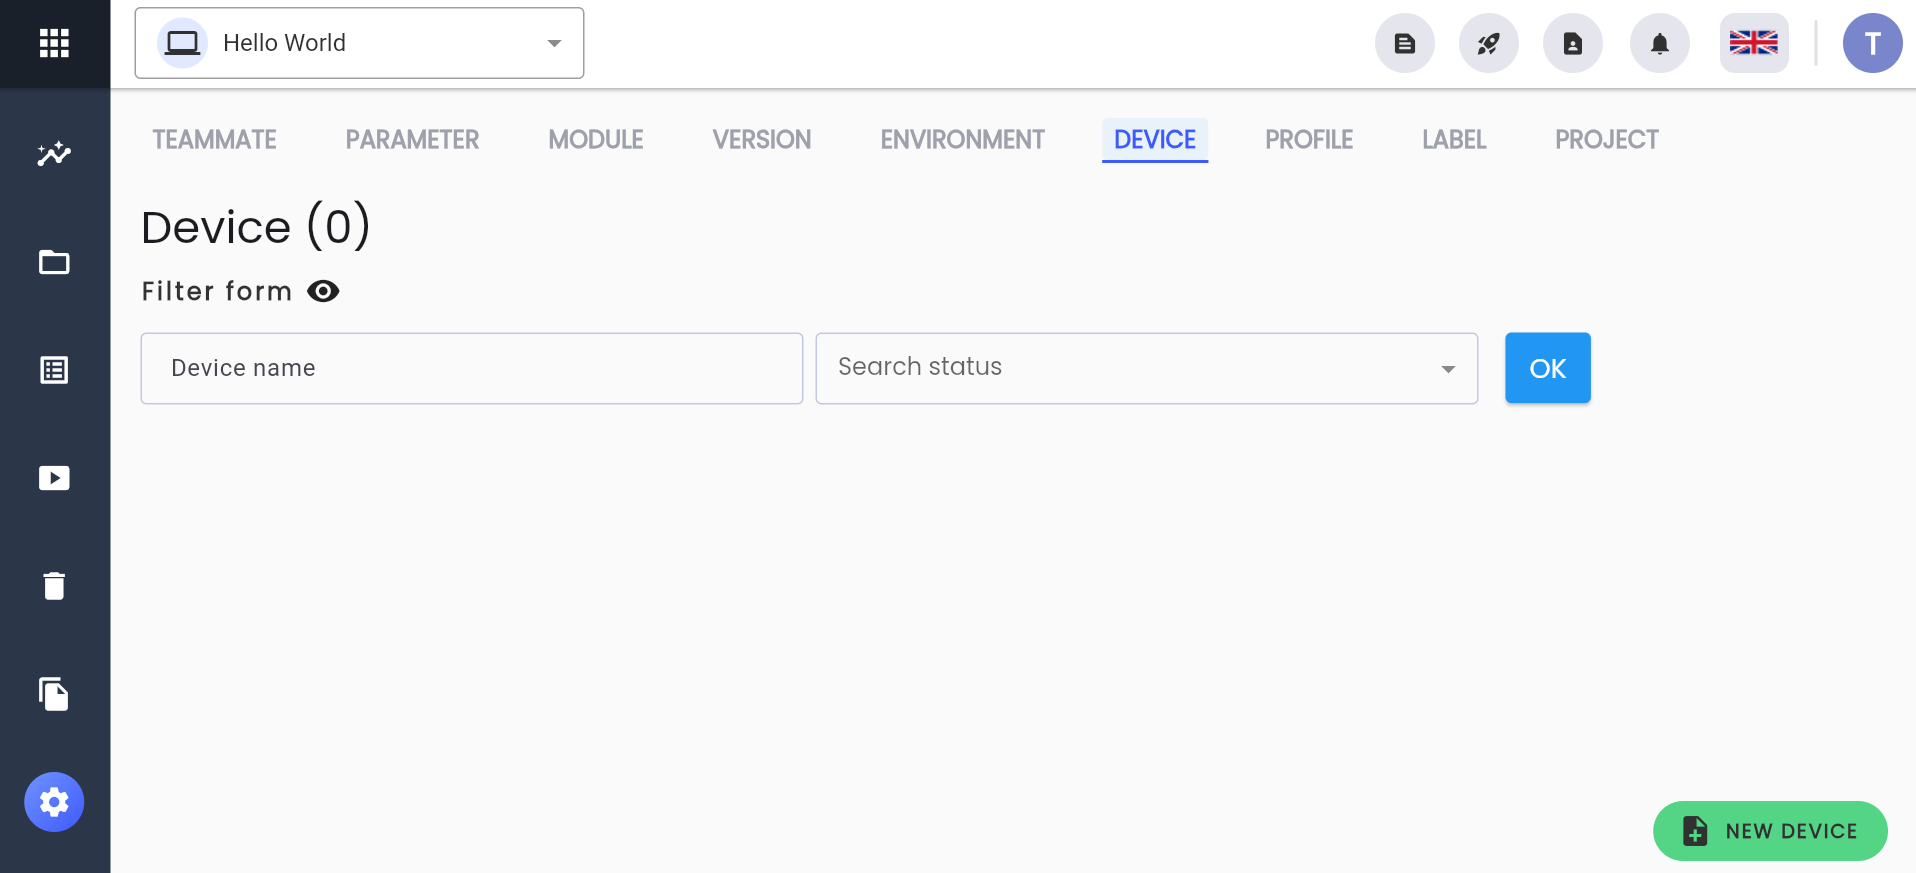Open the play video sidebar icon

[54, 478]
